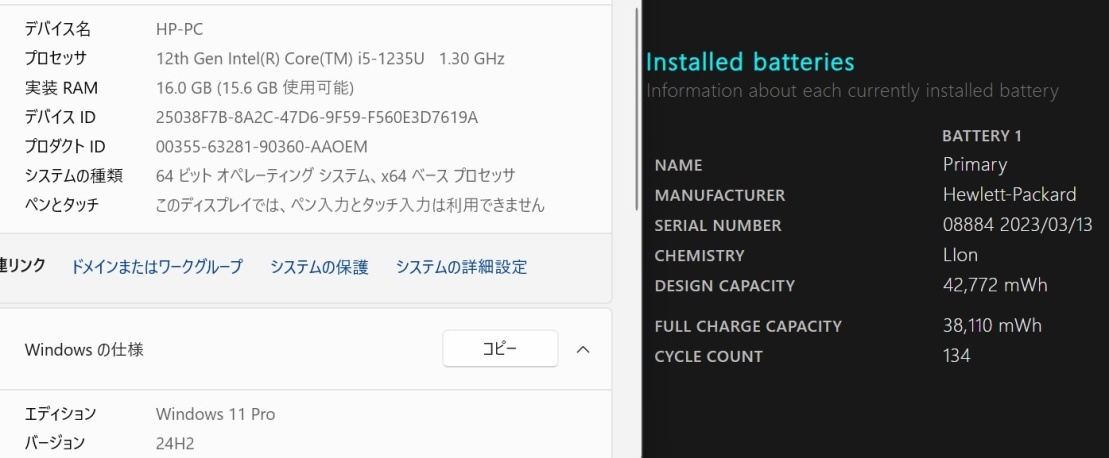Image resolution: width=1109 pixels, height=458 pixels.
Task: Click the Windows 11 Pro edition value
Action: coord(215,414)
